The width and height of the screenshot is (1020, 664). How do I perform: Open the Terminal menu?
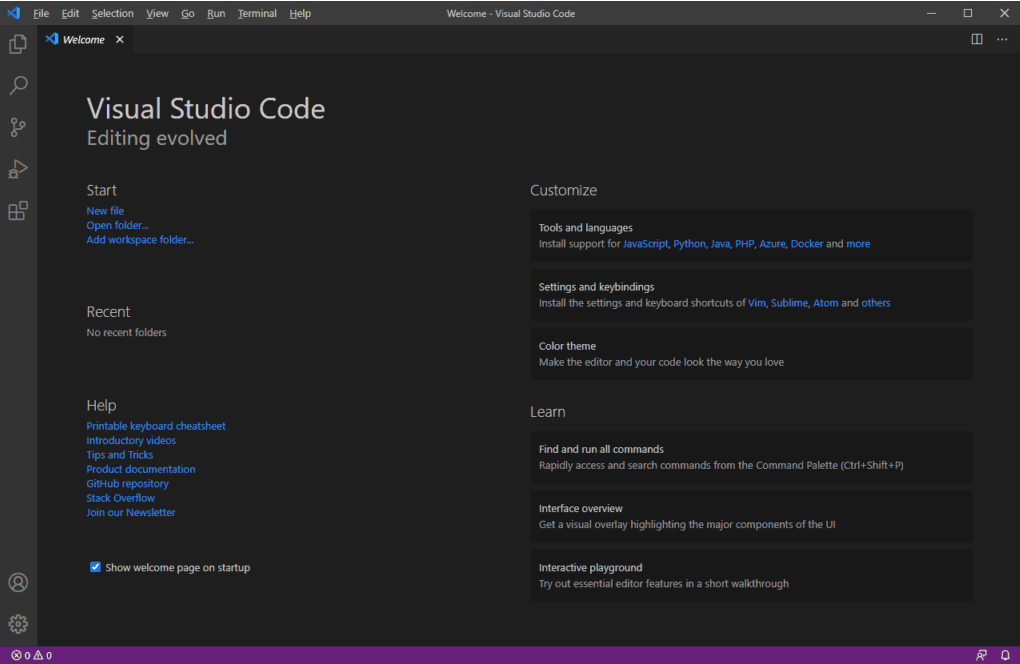coord(257,13)
